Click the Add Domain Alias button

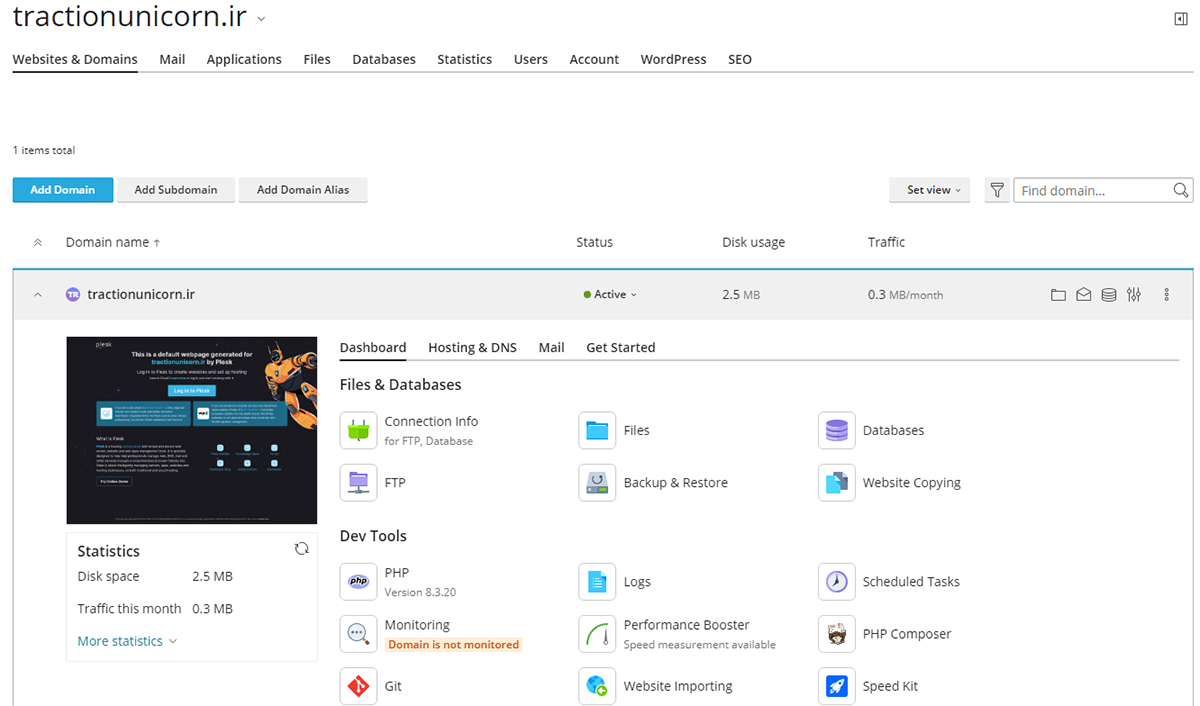(303, 190)
